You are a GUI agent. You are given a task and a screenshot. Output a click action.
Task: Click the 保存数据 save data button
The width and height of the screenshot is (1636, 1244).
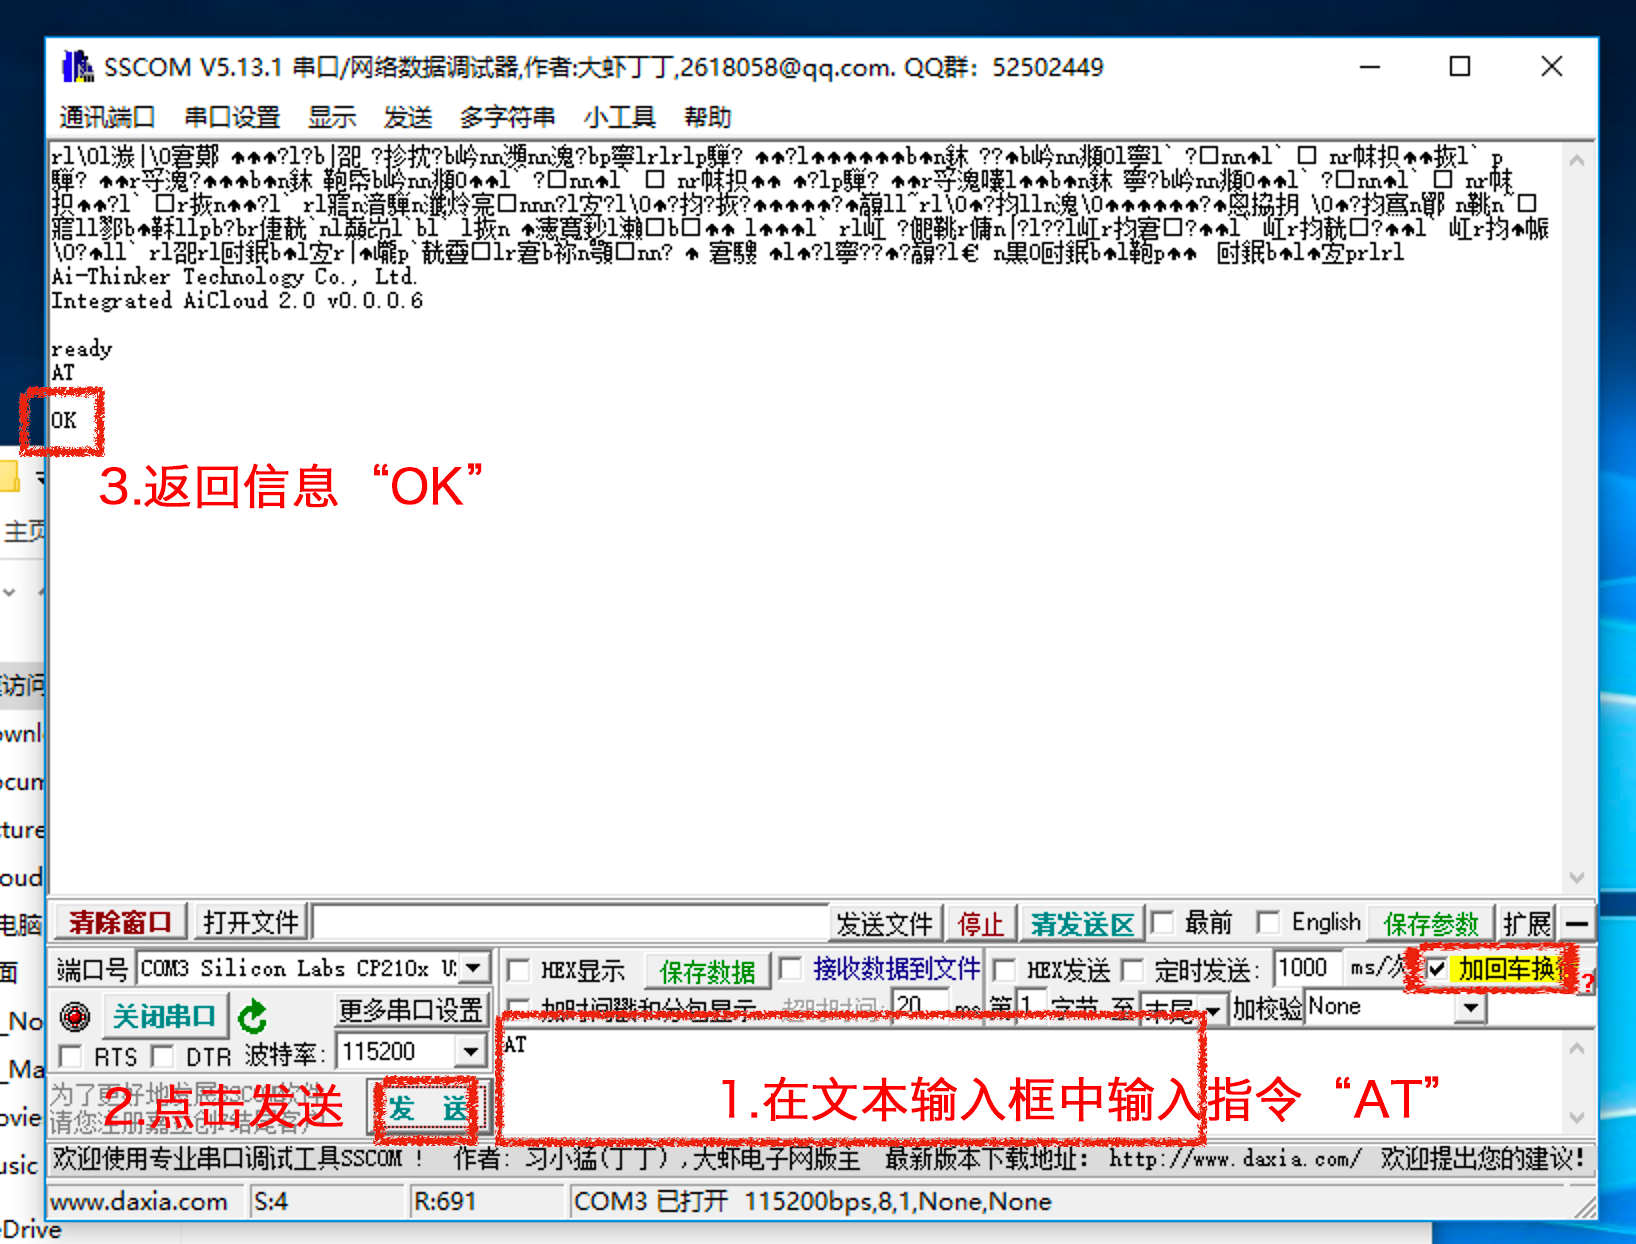pyautogui.click(x=707, y=971)
